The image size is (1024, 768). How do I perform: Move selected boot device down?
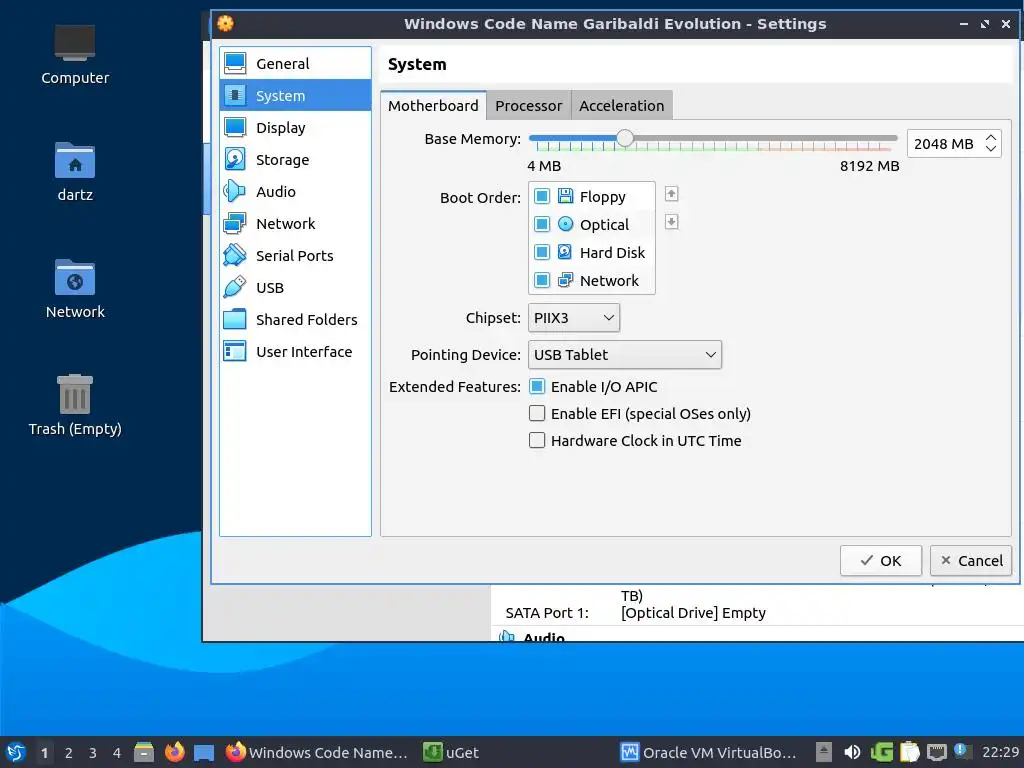click(x=671, y=222)
